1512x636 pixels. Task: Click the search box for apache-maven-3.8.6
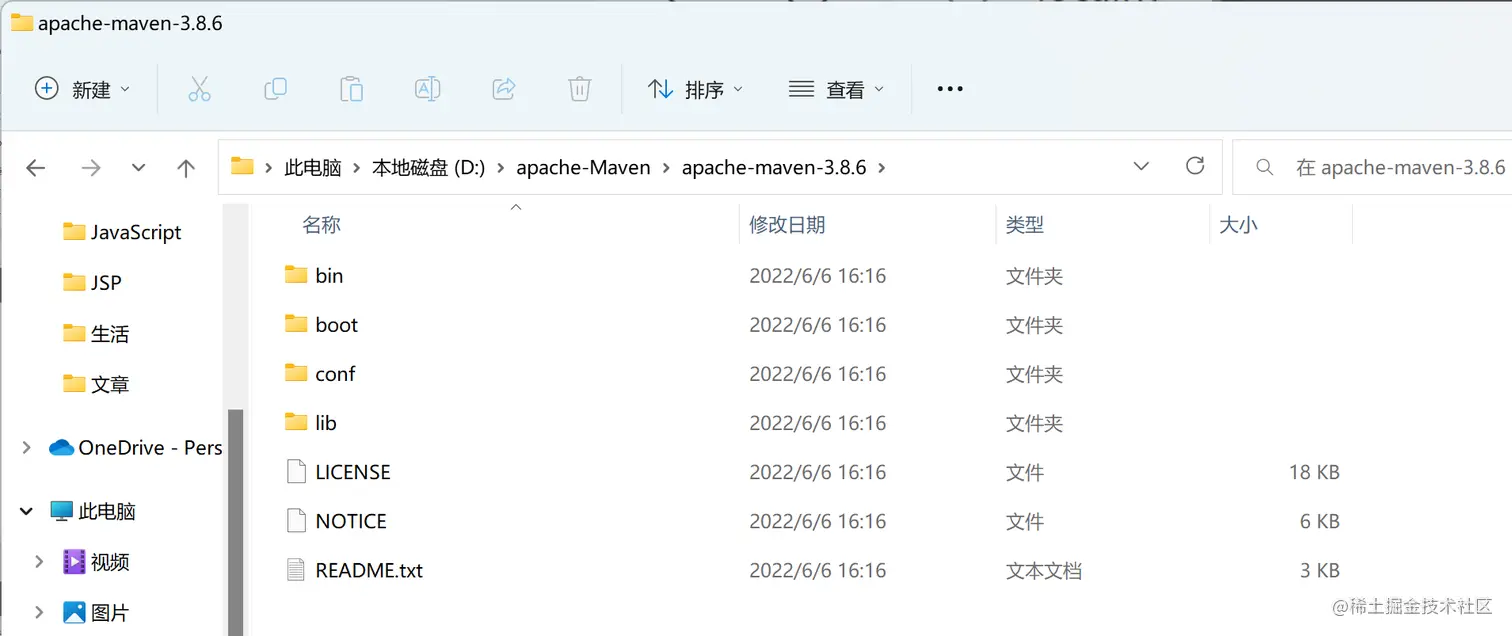click(1372, 167)
